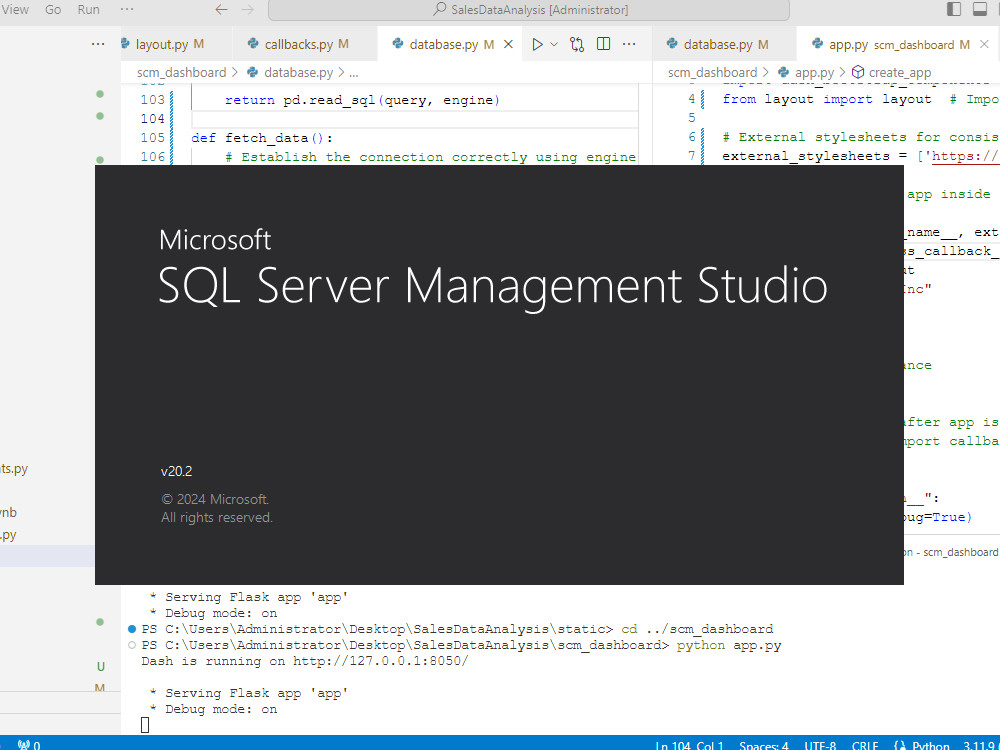Click the ellipsis breadcrumb in left editor

click(x=354, y=73)
